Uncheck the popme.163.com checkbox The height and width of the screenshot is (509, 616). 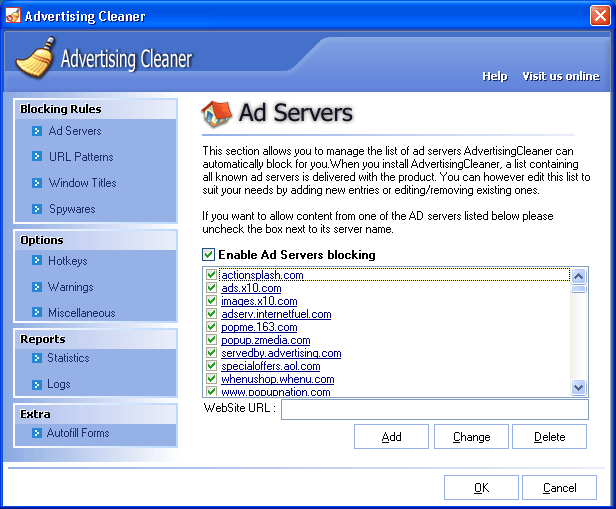coord(211,326)
